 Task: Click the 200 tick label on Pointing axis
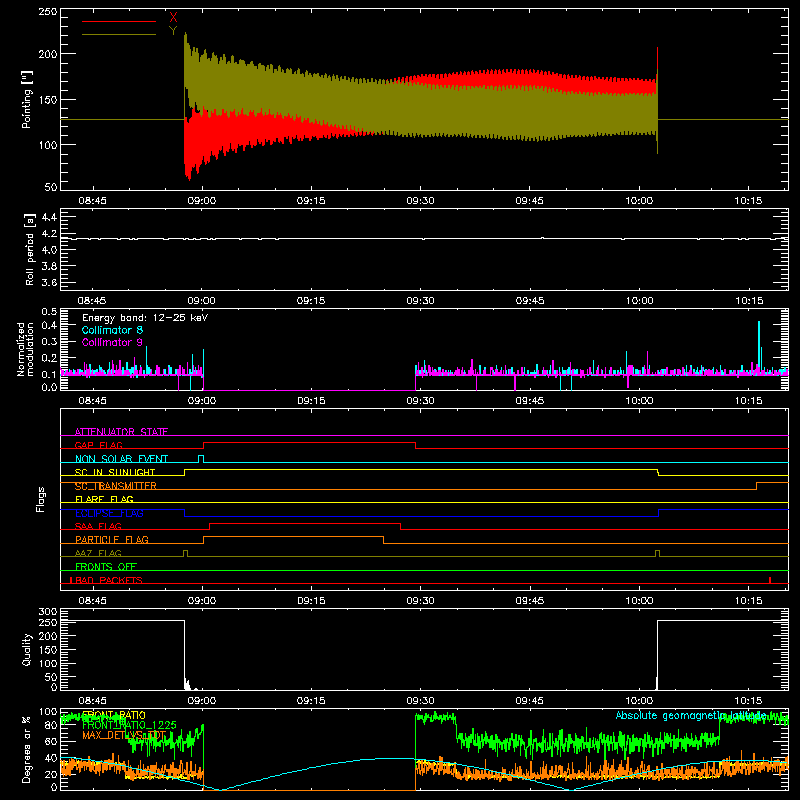click(48, 54)
